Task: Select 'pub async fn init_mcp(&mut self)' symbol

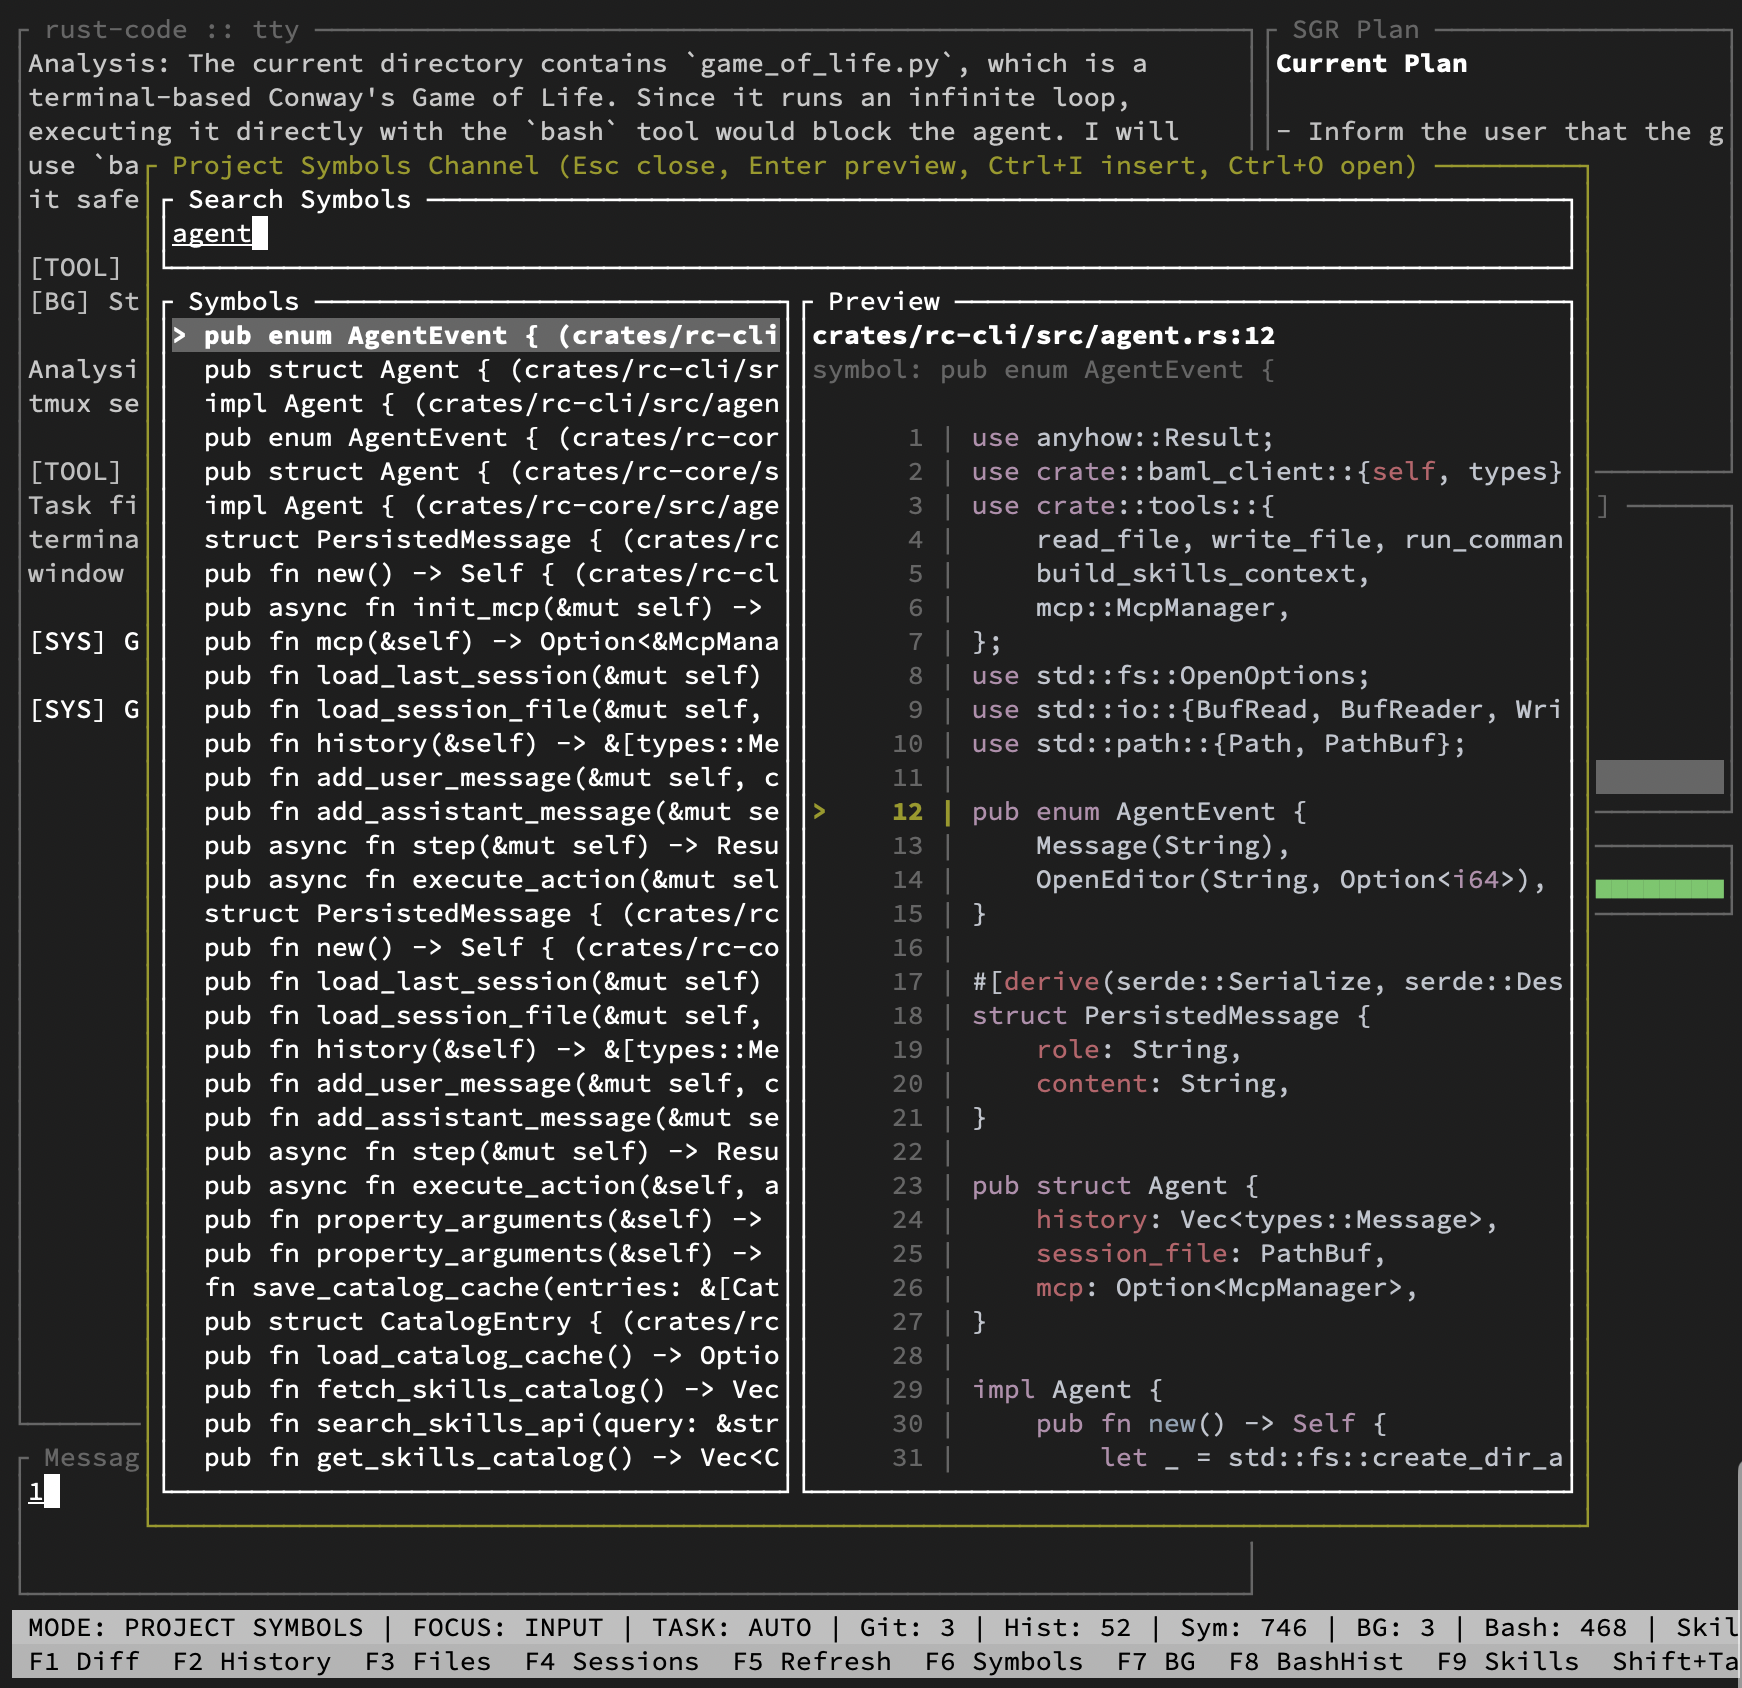Action: (x=476, y=608)
